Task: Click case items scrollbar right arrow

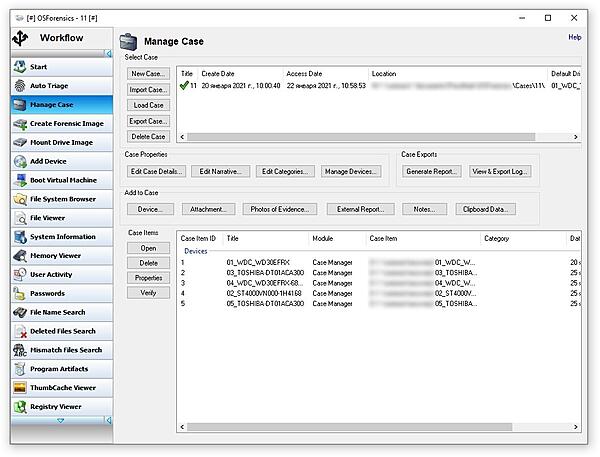Action: [x=576, y=427]
